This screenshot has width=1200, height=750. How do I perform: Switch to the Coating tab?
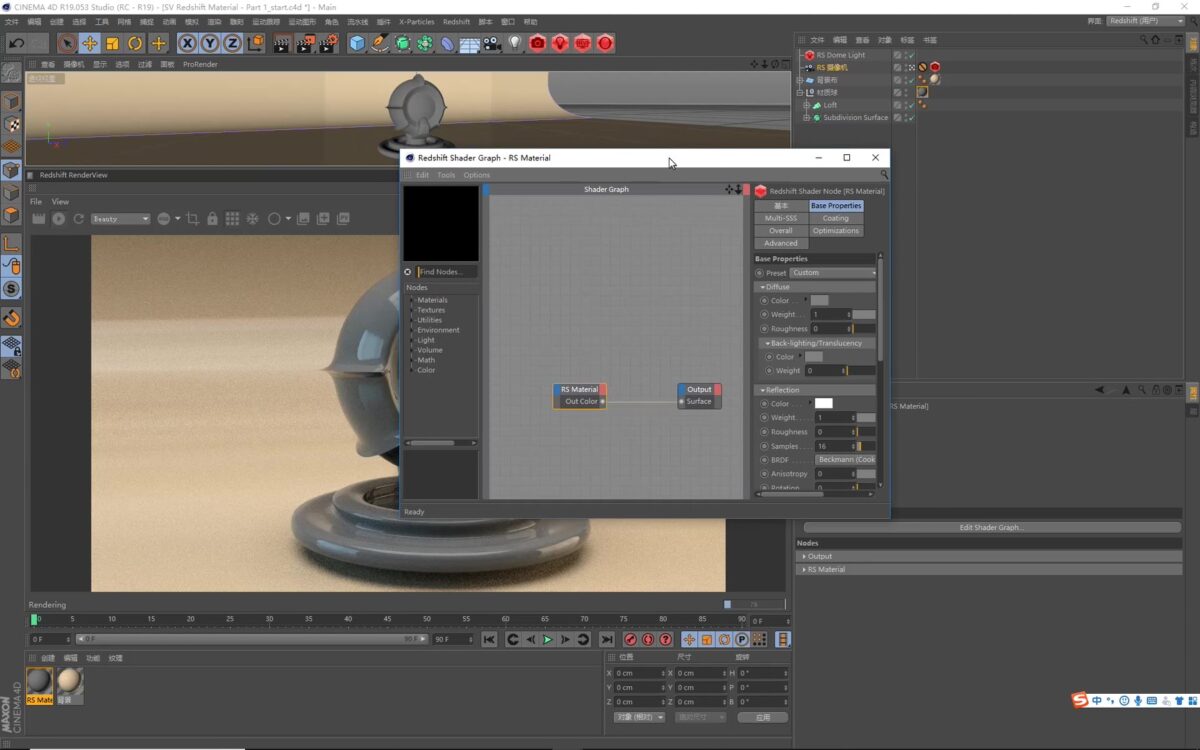836,218
